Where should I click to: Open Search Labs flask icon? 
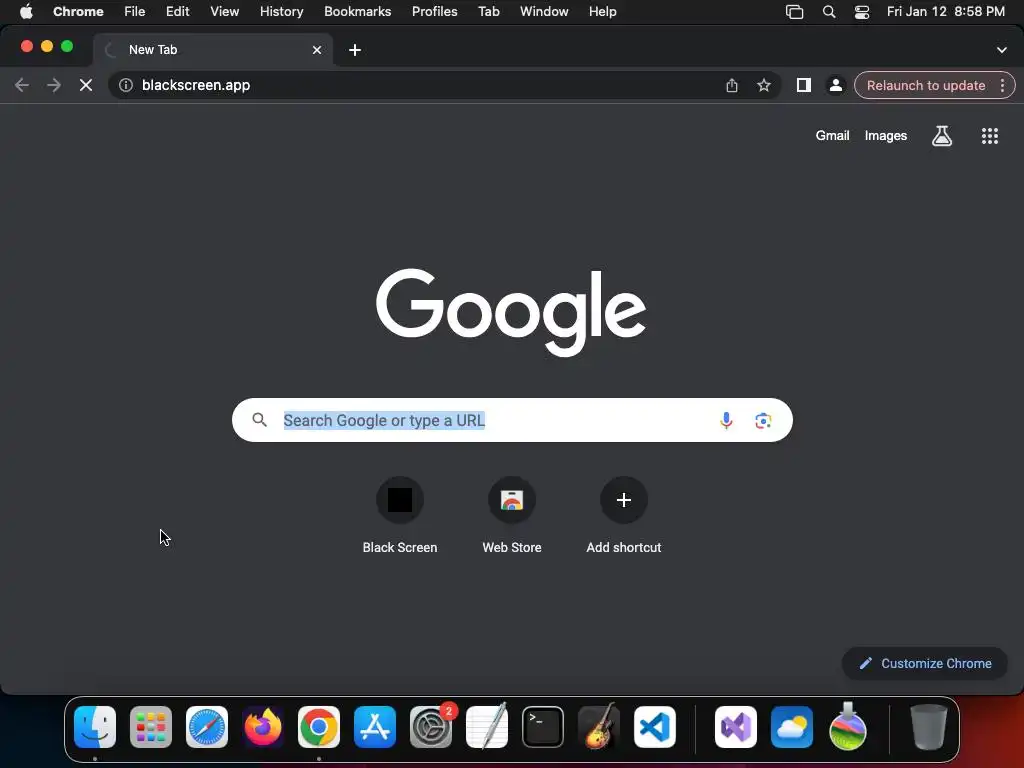pyautogui.click(x=942, y=136)
